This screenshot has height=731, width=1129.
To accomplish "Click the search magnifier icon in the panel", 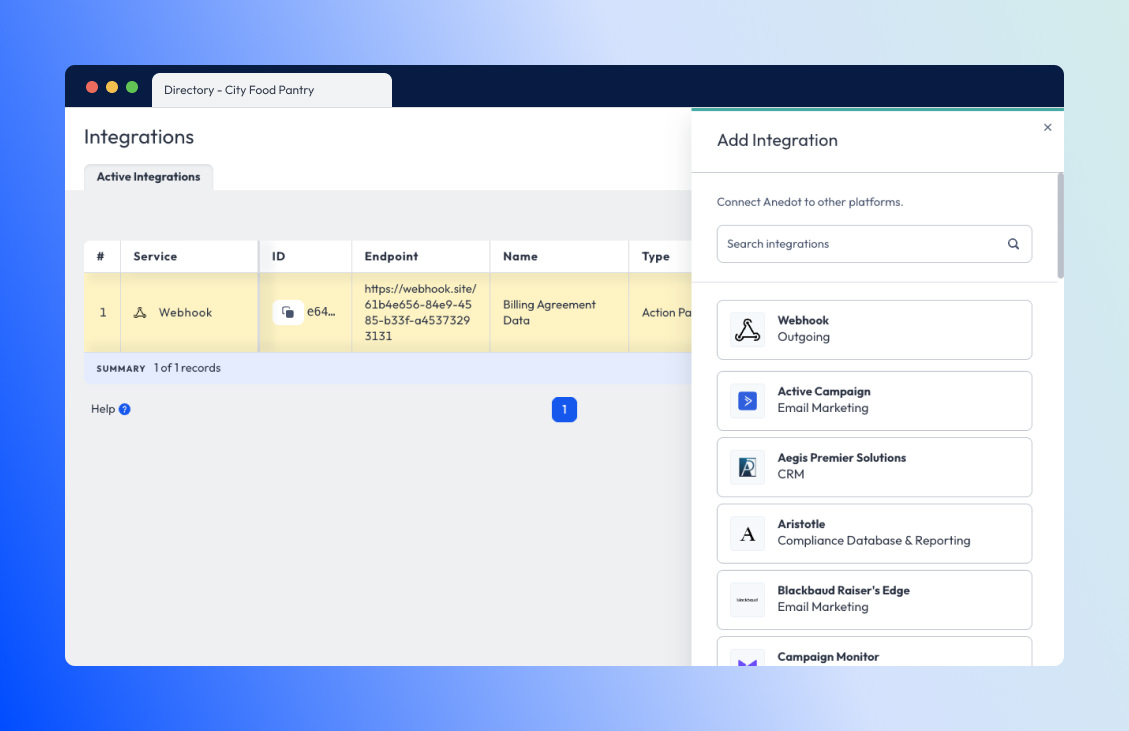I will pyautogui.click(x=1013, y=244).
